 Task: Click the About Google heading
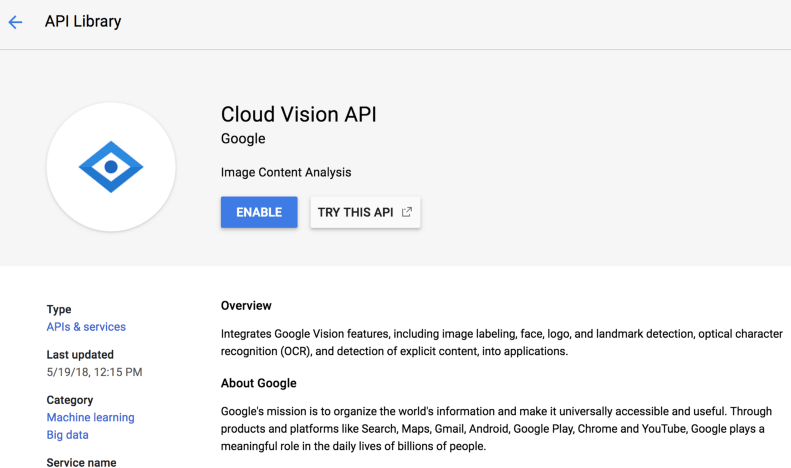click(x=259, y=383)
